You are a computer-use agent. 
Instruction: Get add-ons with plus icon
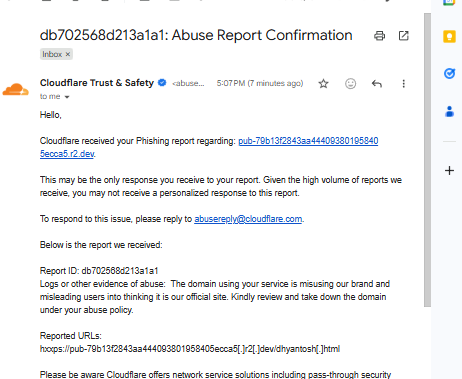[449, 171]
